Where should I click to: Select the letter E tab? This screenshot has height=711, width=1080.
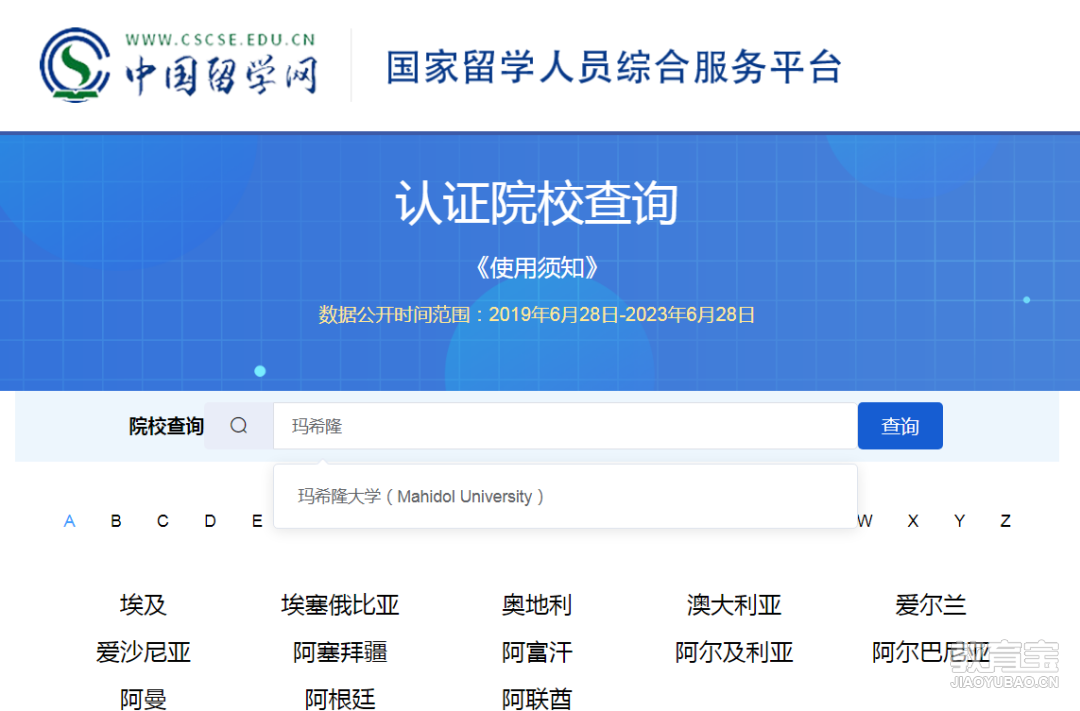[x=257, y=521]
